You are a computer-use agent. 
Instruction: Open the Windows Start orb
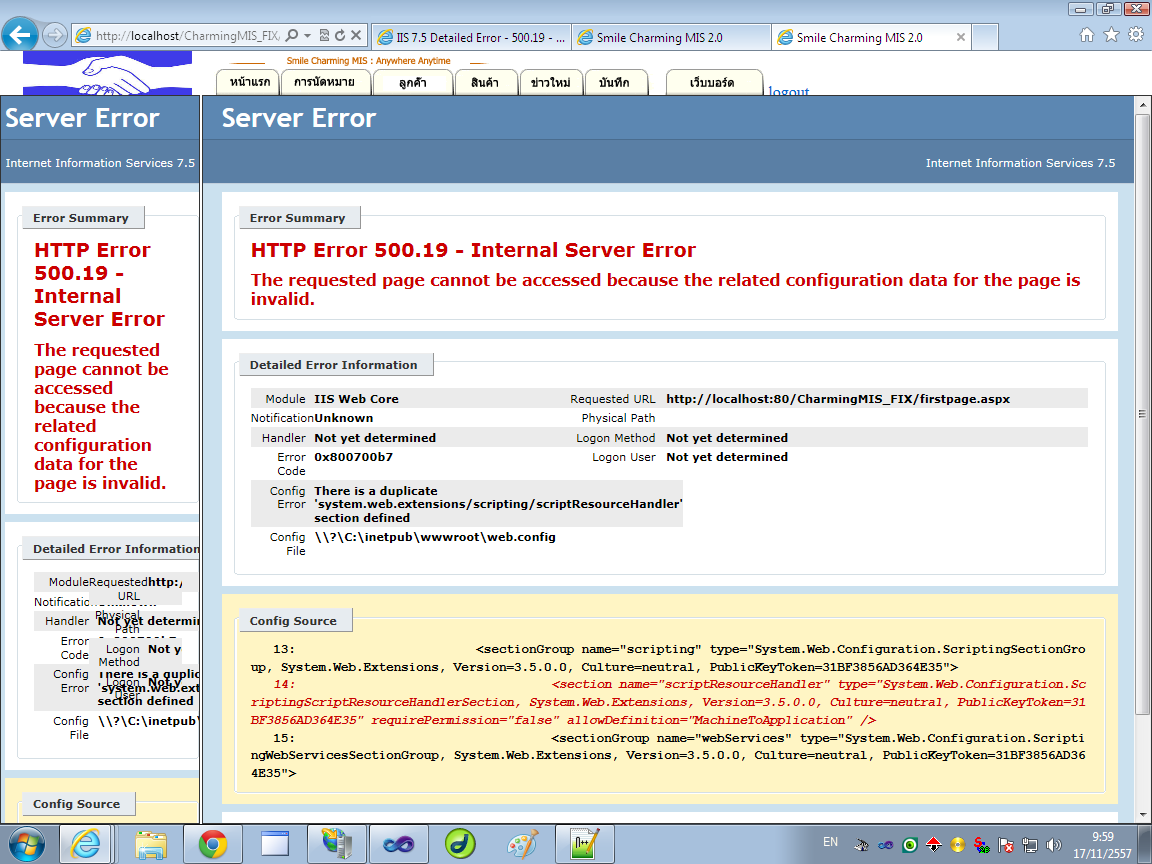pyautogui.click(x=26, y=844)
